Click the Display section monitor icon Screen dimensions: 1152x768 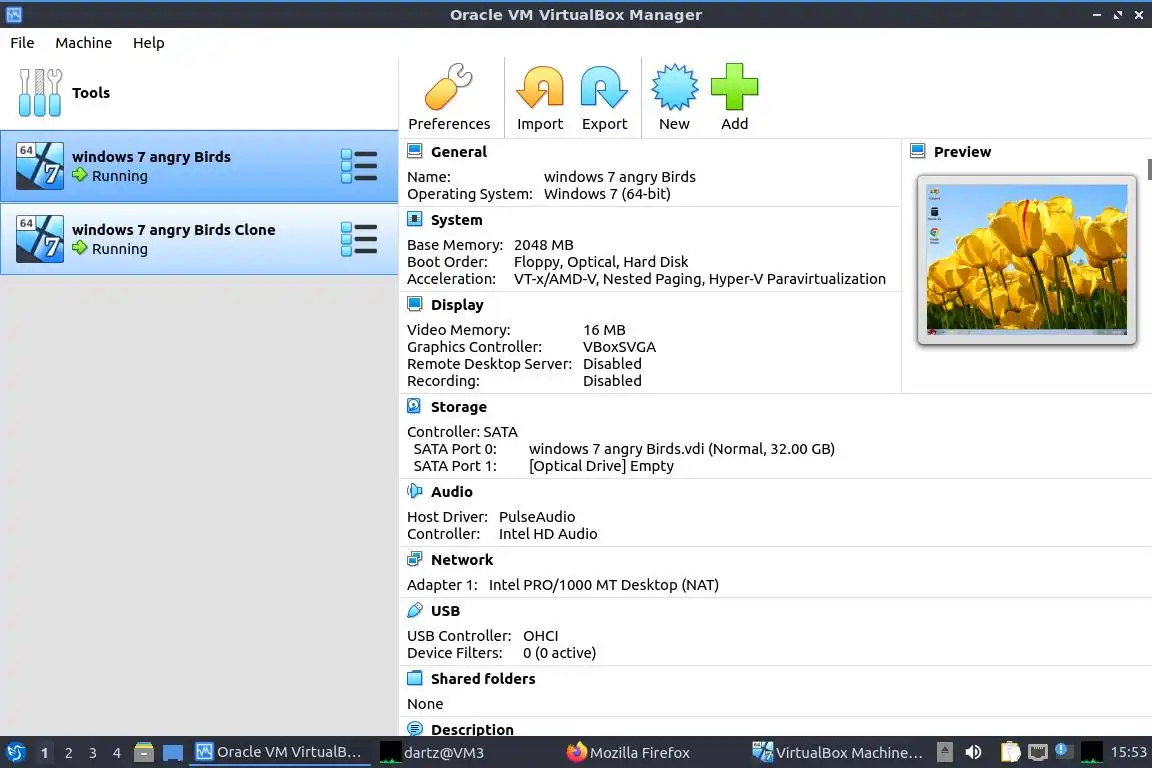click(415, 304)
